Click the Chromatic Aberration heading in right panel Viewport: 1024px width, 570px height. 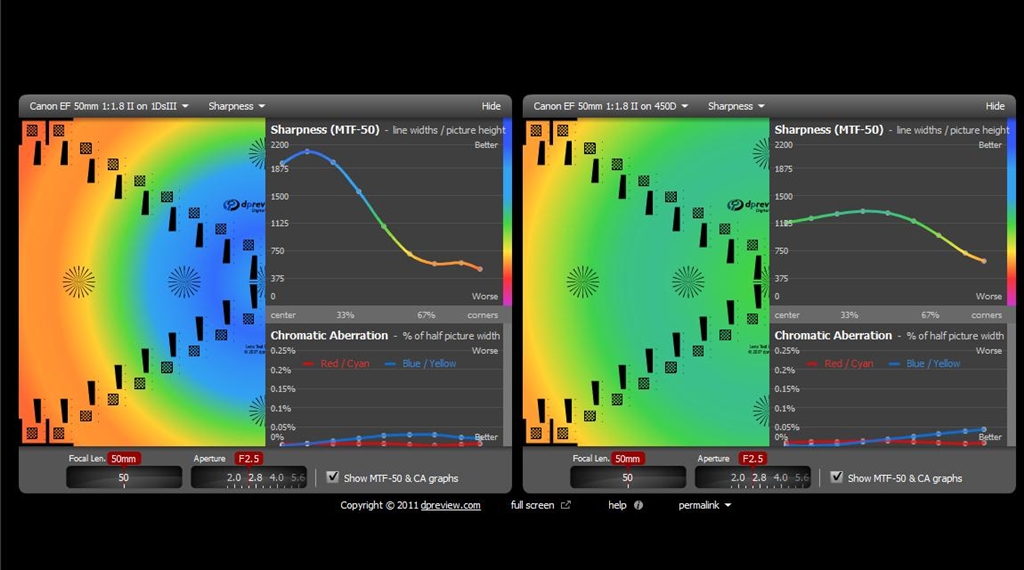pyautogui.click(x=833, y=336)
